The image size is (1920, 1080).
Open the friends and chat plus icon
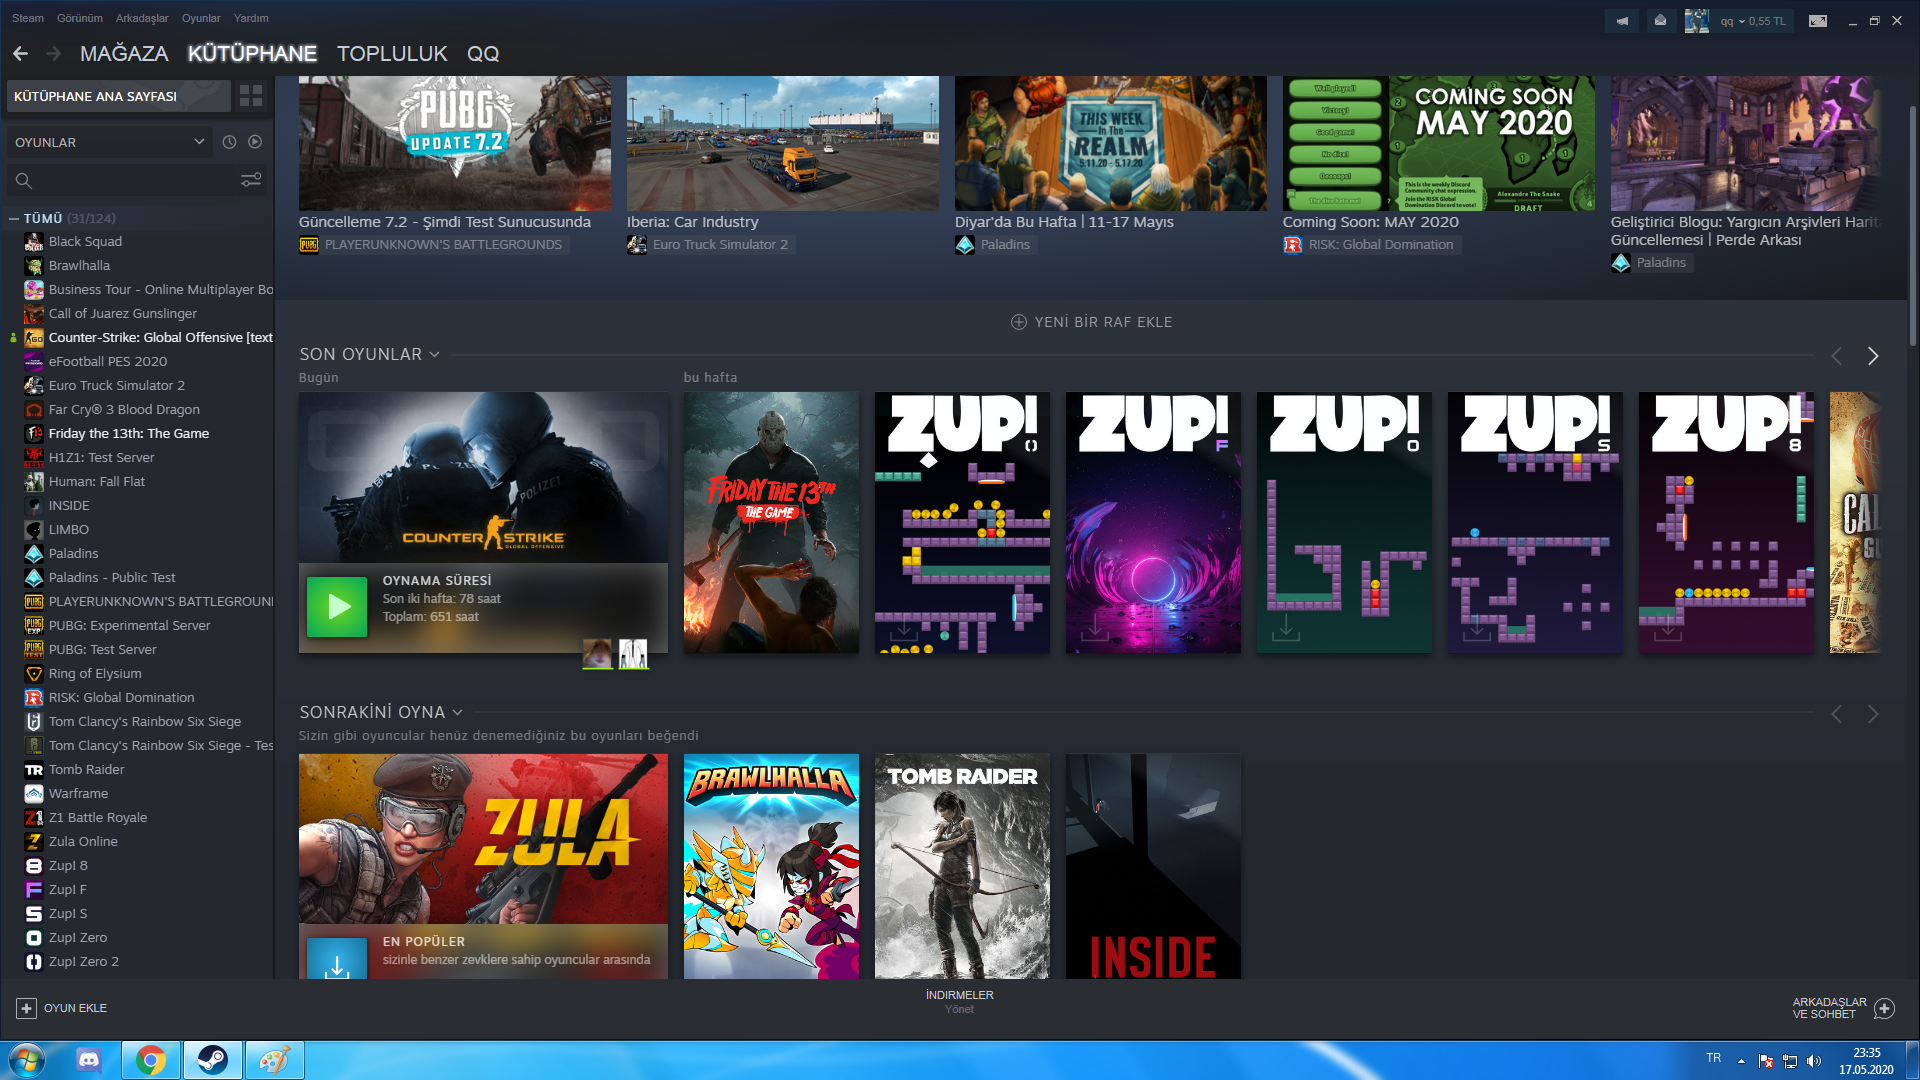(x=1884, y=1008)
